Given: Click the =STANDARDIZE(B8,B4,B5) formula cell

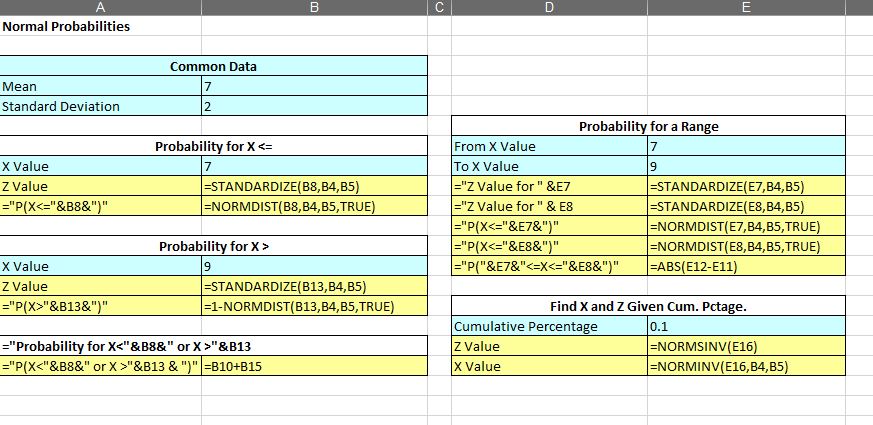Looking at the screenshot, I should [x=315, y=186].
